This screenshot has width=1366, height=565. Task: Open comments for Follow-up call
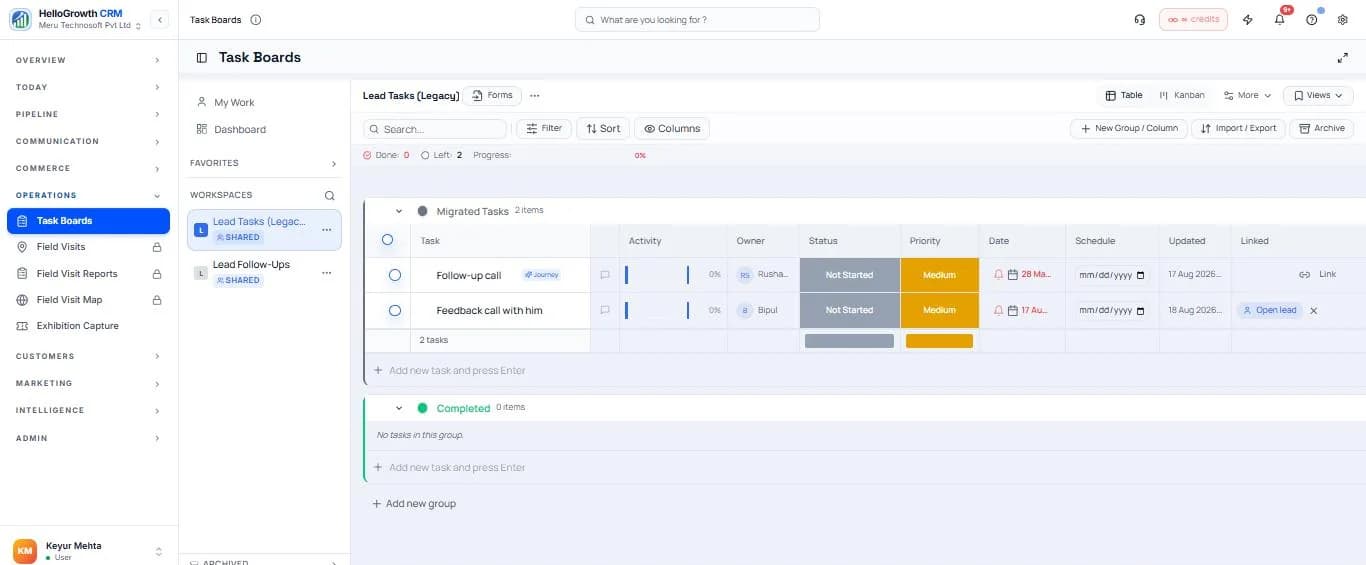click(x=605, y=275)
